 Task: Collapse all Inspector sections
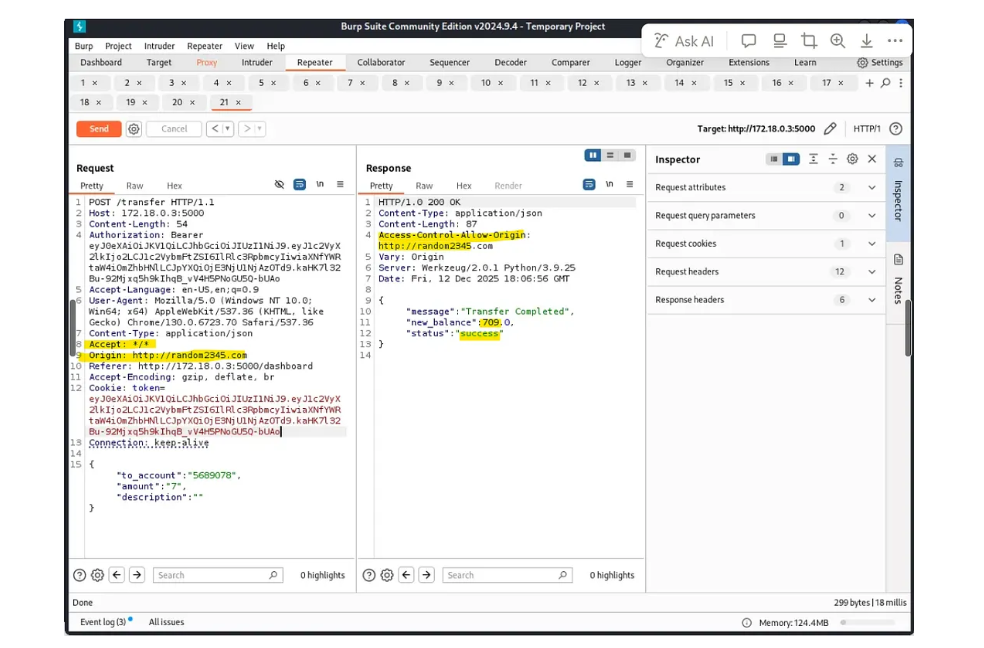[x=833, y=159]
